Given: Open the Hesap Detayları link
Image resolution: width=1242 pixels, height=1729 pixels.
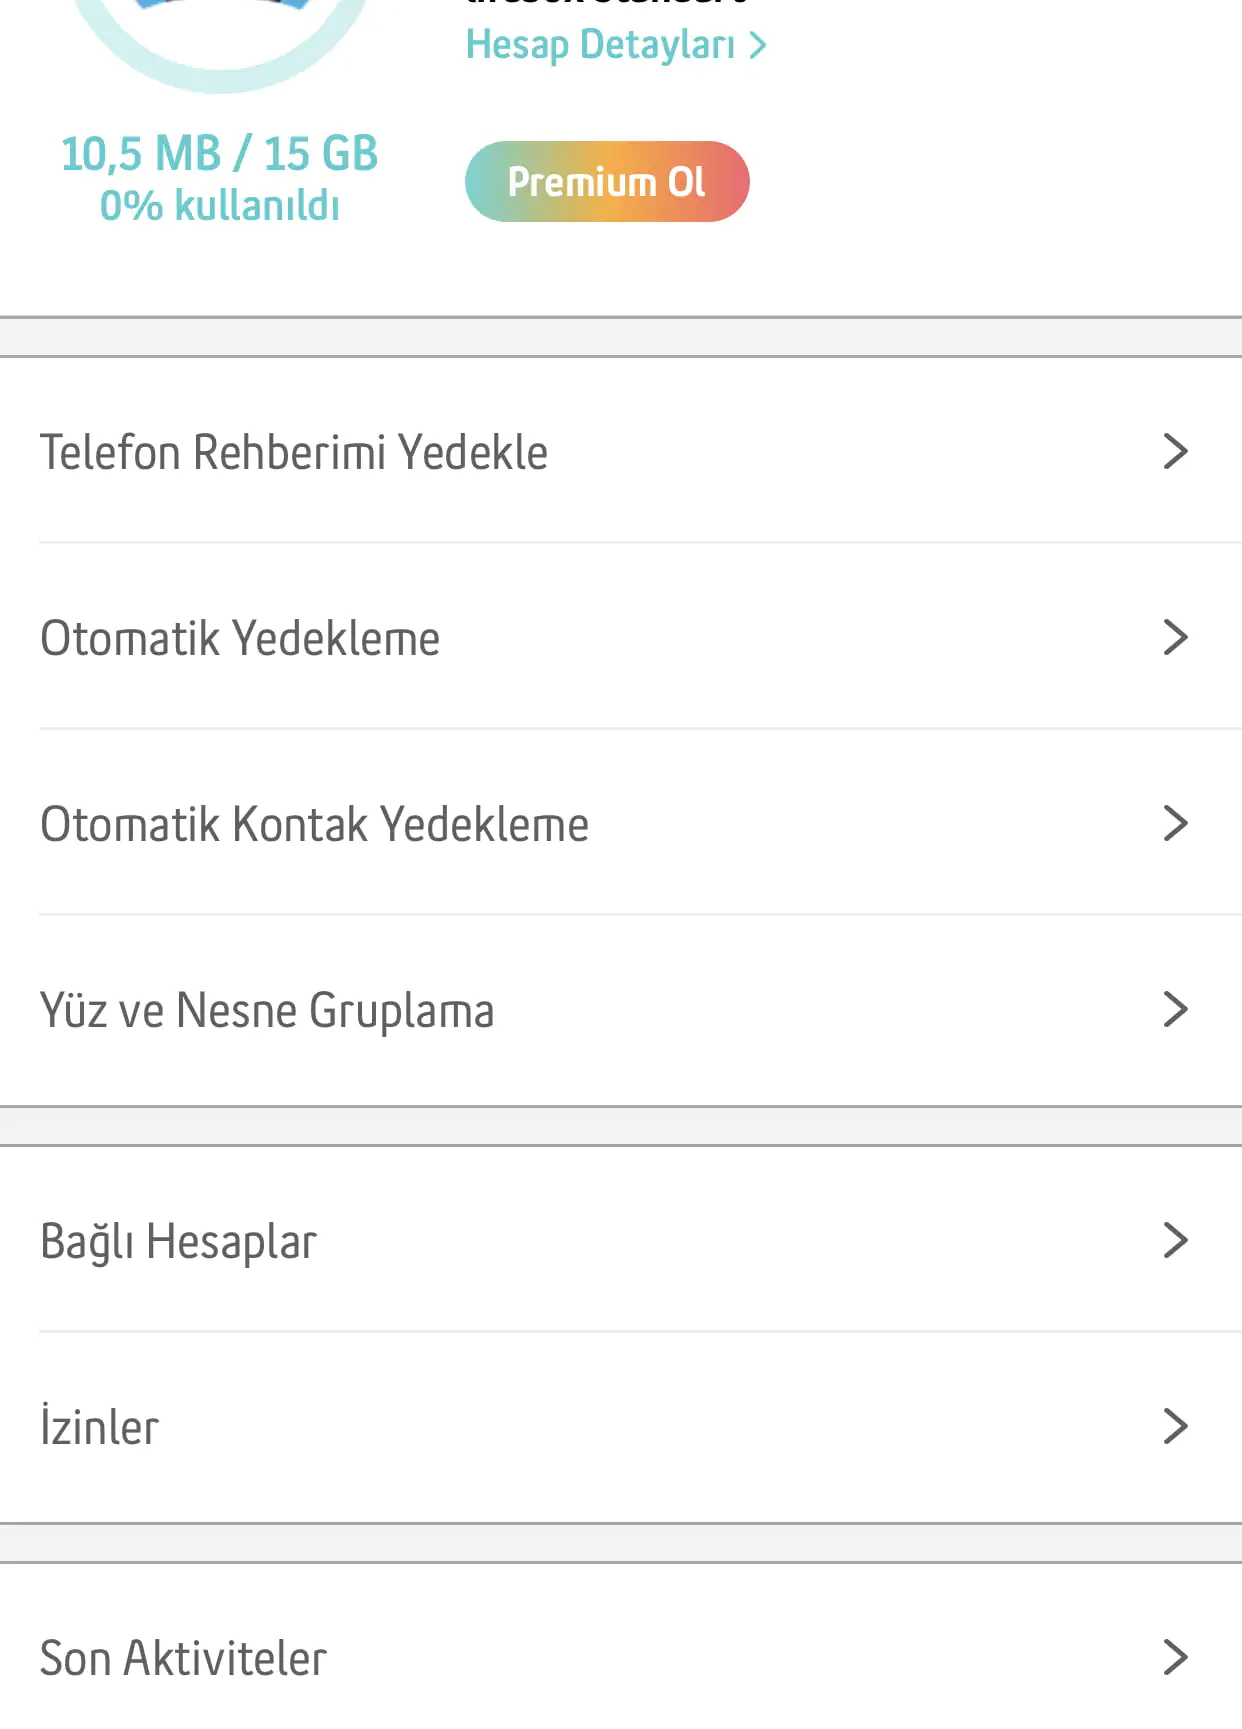Looking at the screenshot, I should tap(600, 45).
